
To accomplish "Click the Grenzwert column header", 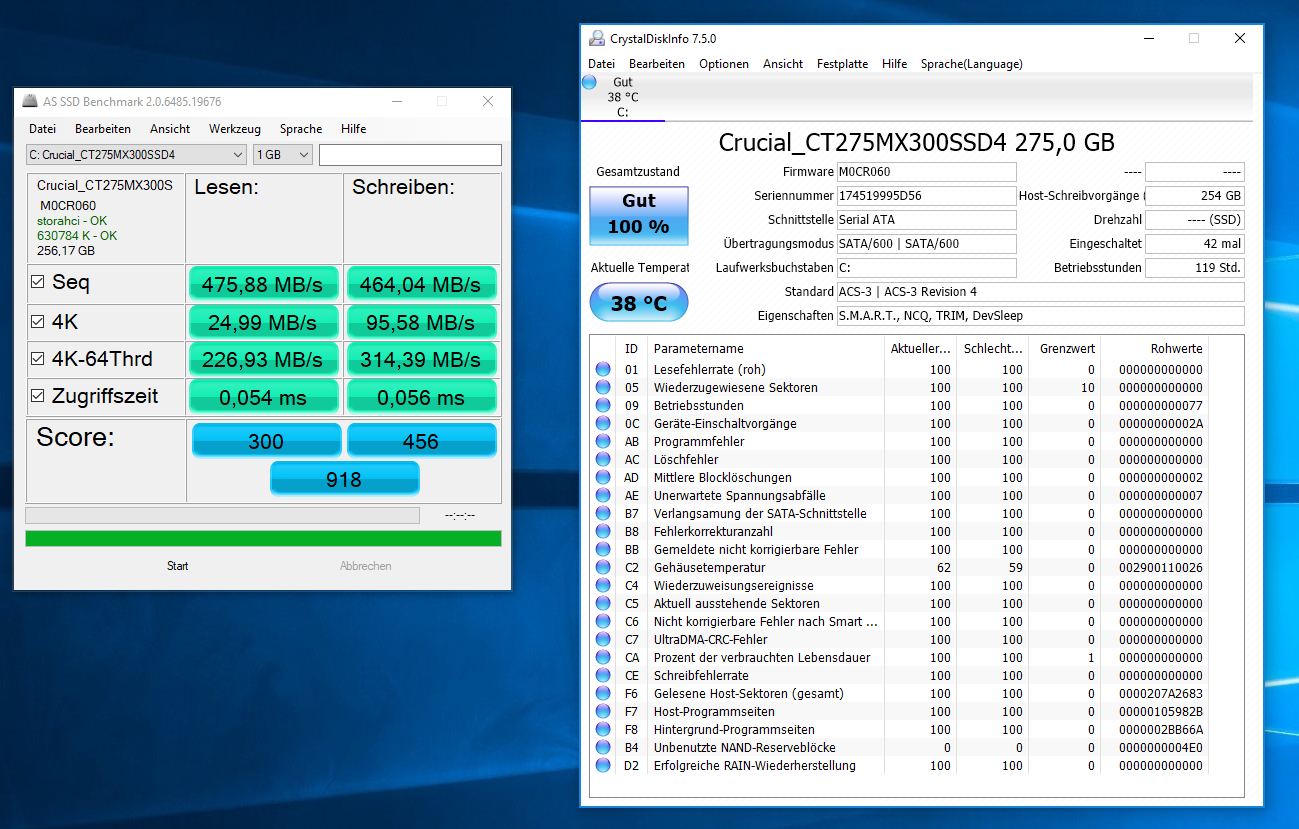I will click(1064, 349).
